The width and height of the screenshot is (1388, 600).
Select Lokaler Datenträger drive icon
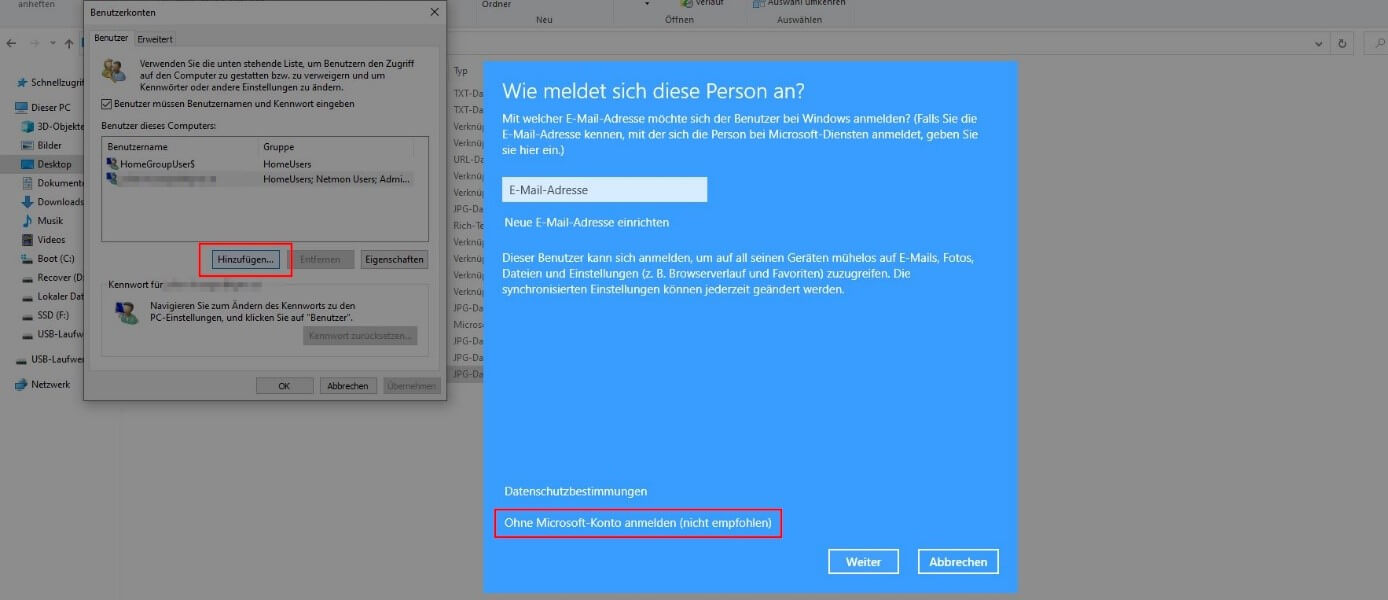point(28,297)
